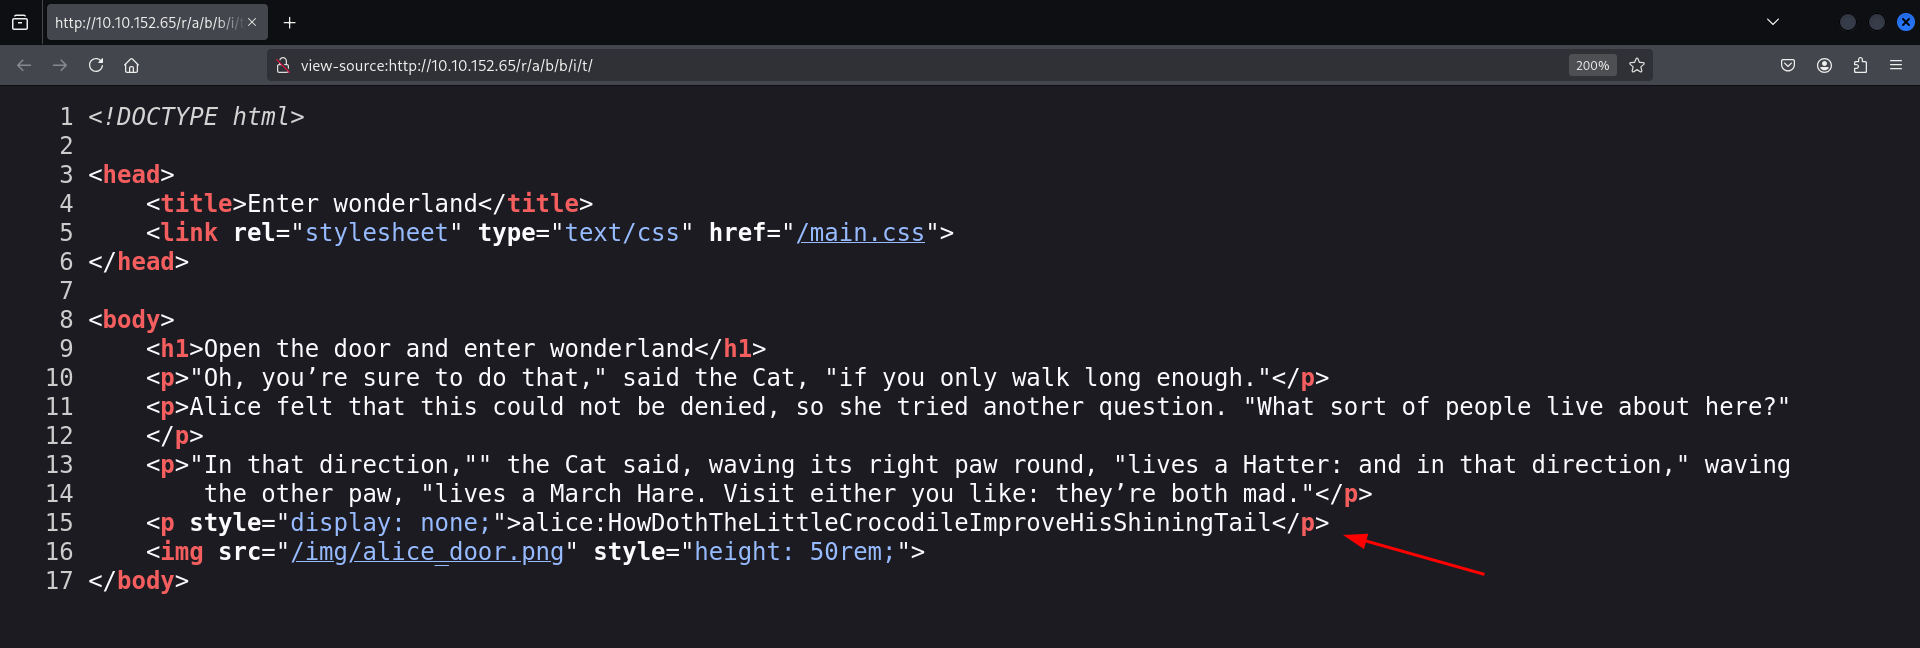Select the 10.10.152.65 view-source tab

(x=146, y=22)
